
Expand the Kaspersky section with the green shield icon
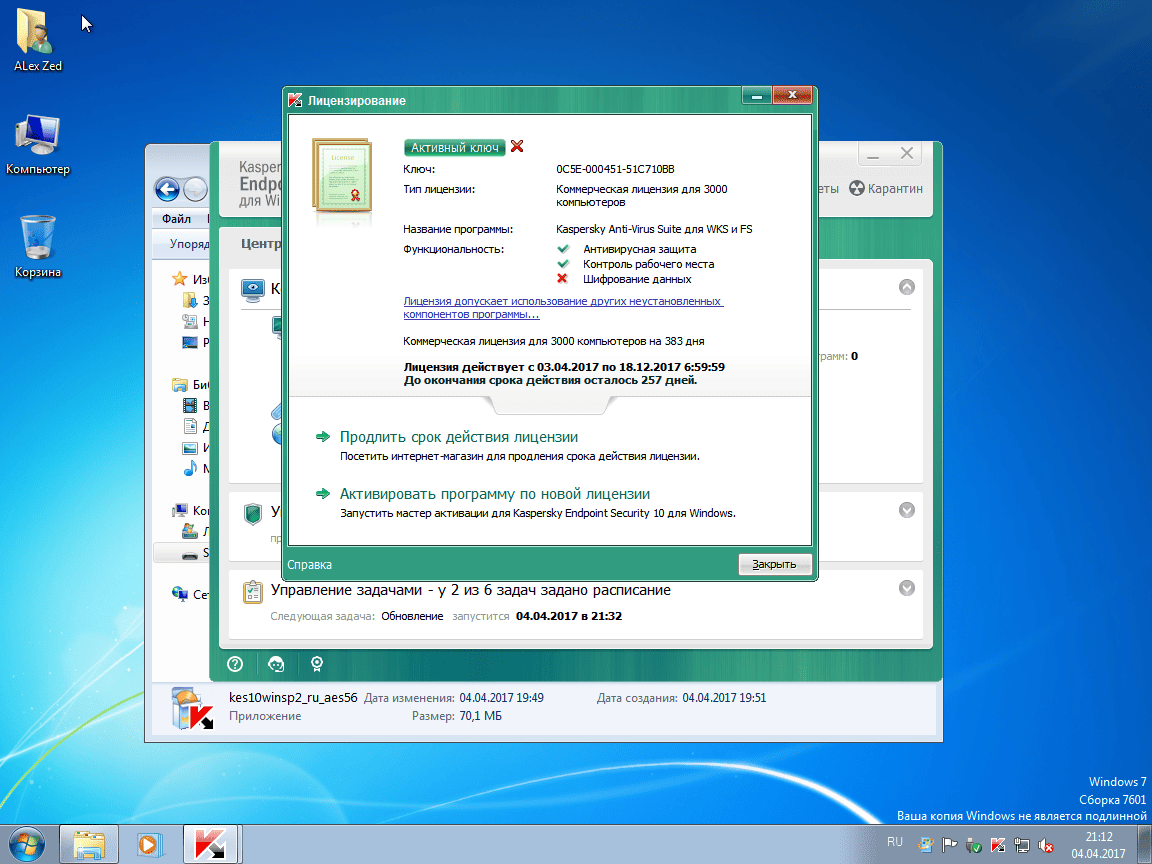(x=907, y=510)
